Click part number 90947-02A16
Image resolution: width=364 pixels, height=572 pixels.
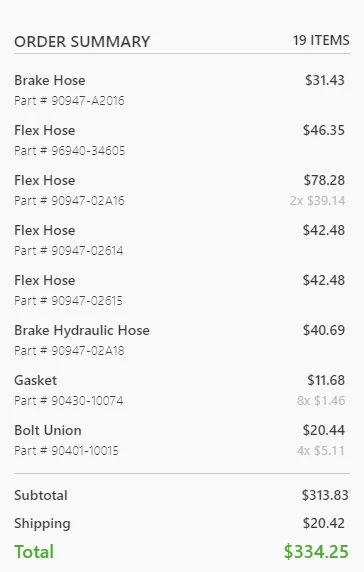pos(69,200)
